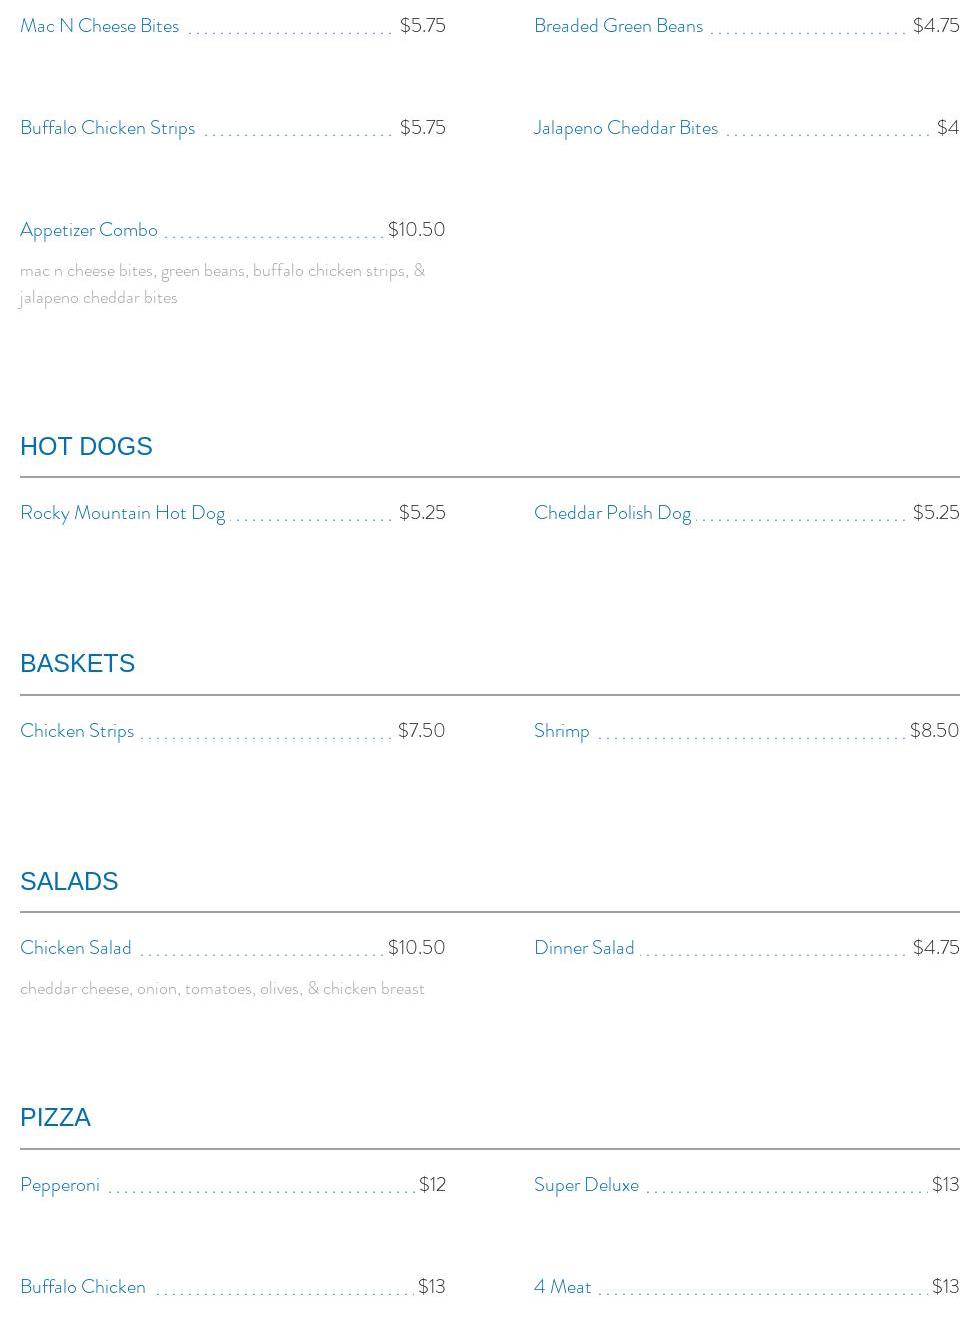The width and height of the screenshot is (965, 1327).
Task: Click Jalapeno Cheddar Bites link
Action: 626,128
